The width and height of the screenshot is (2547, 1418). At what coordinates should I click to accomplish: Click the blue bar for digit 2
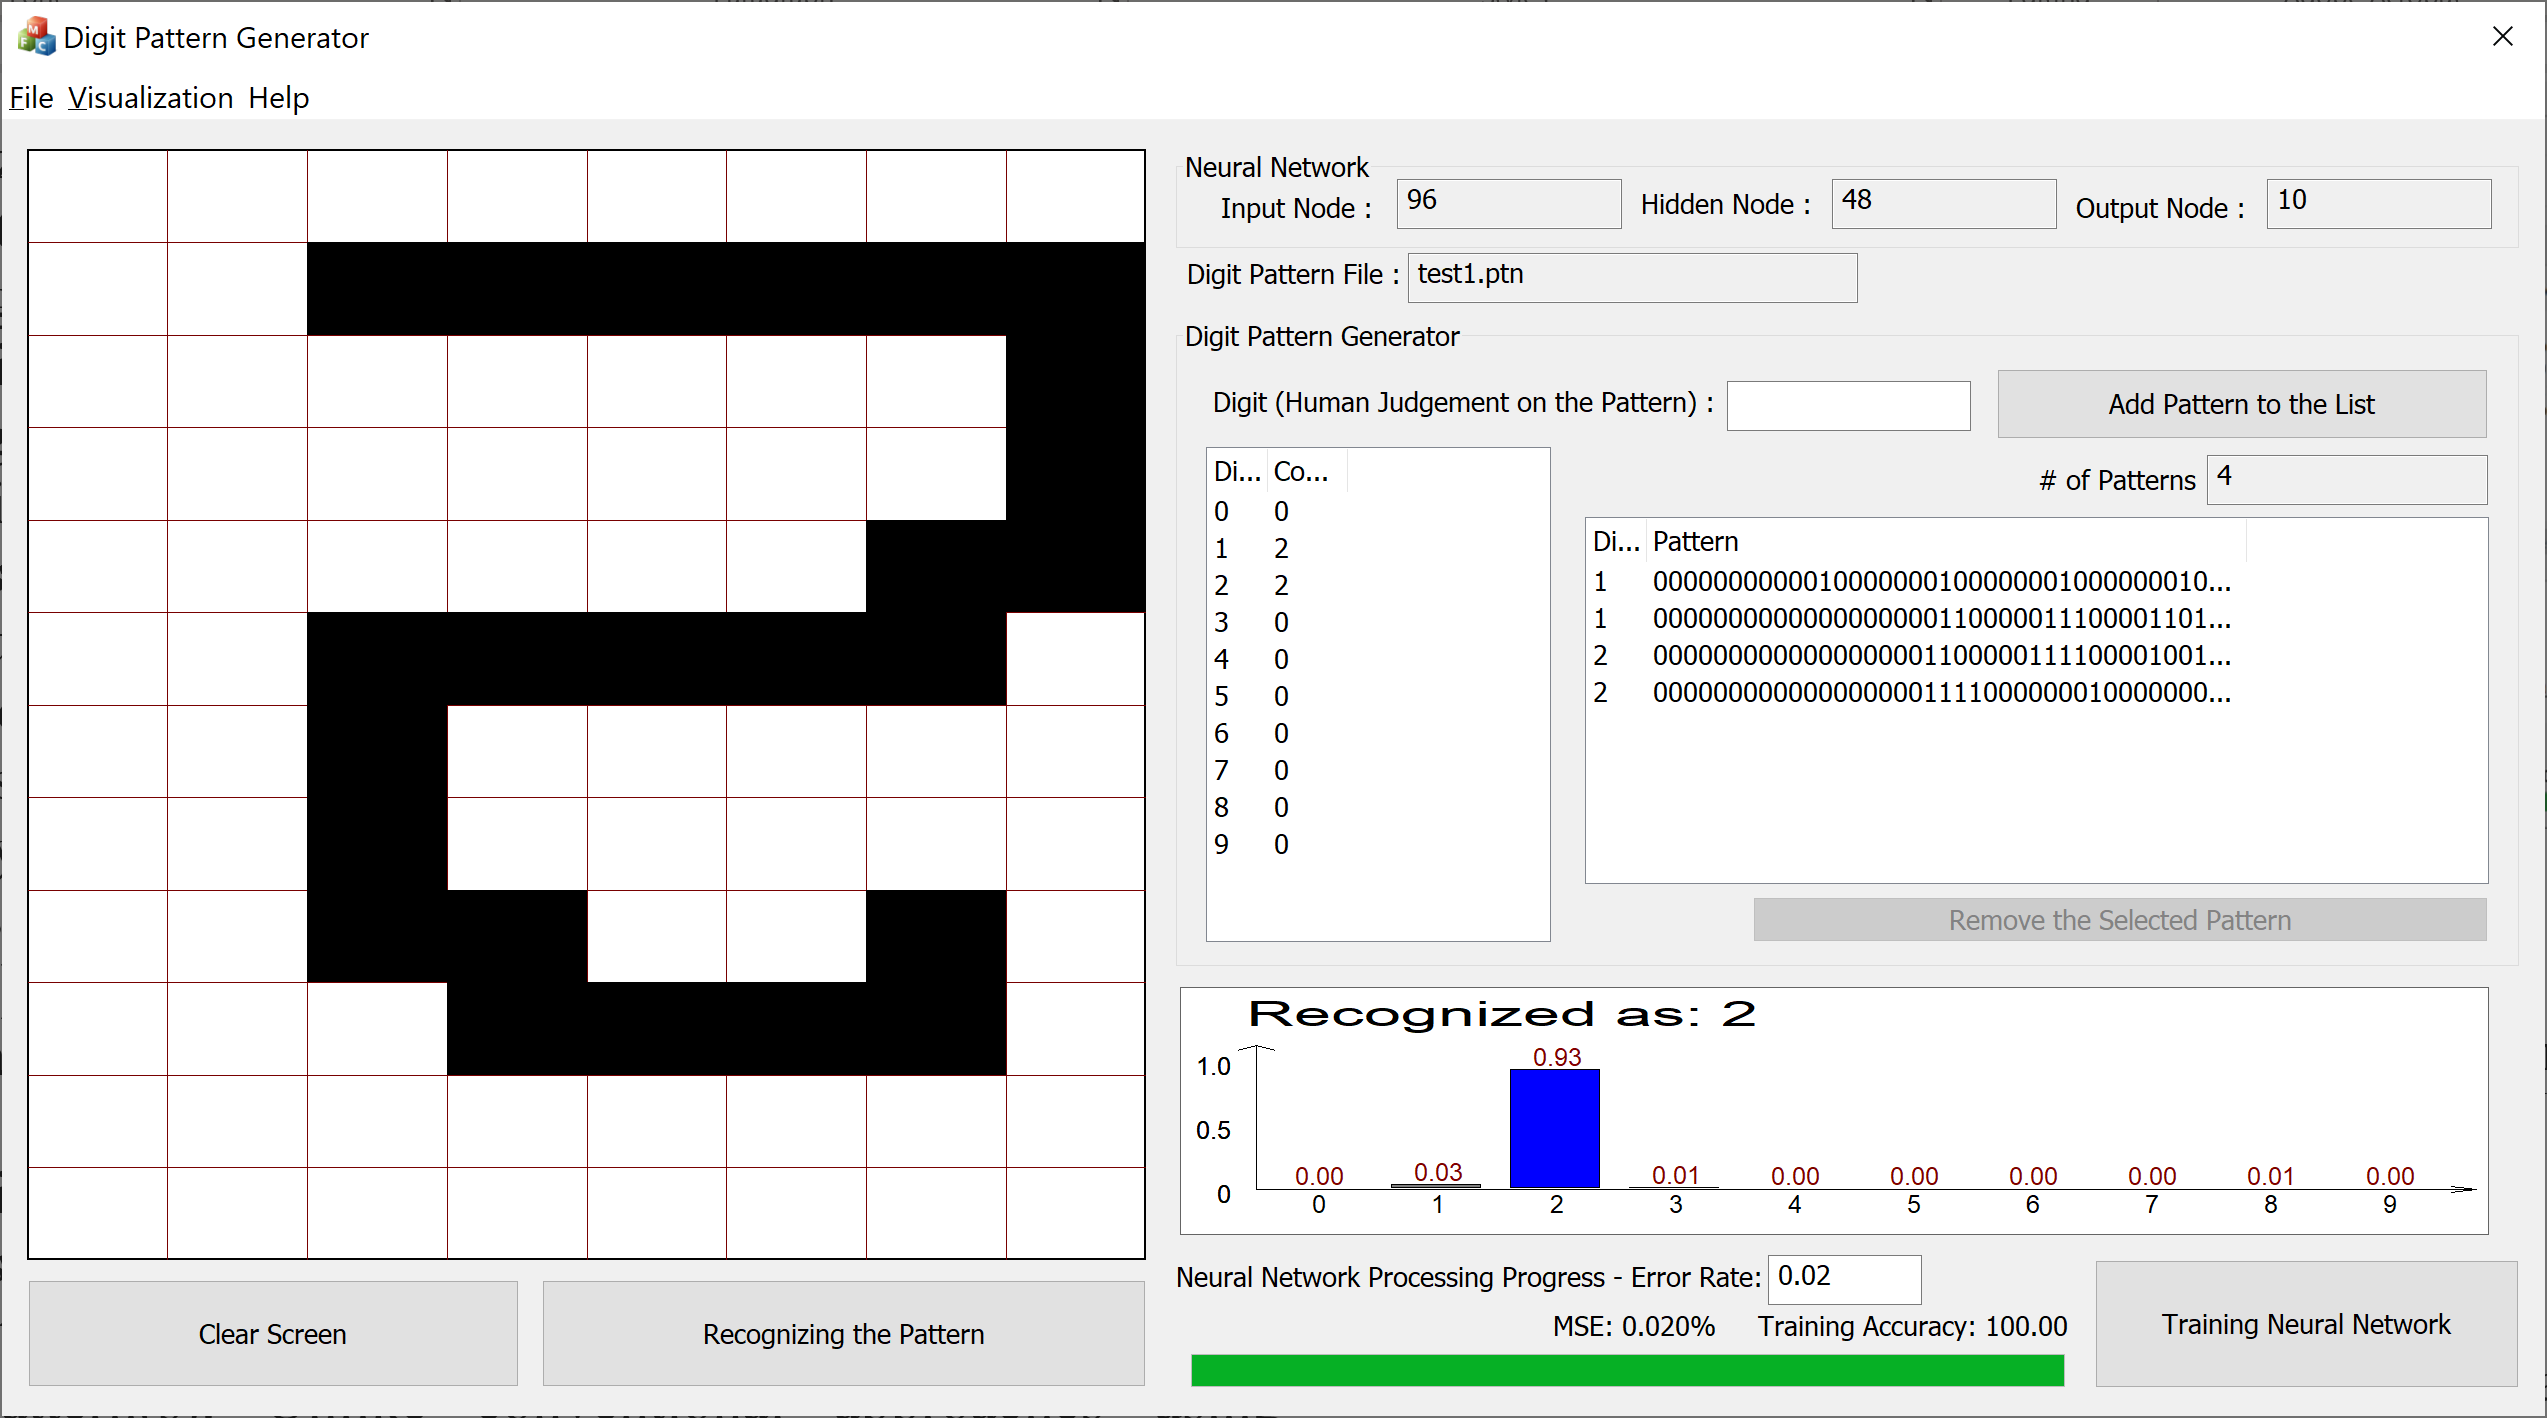(1554, 1128)
